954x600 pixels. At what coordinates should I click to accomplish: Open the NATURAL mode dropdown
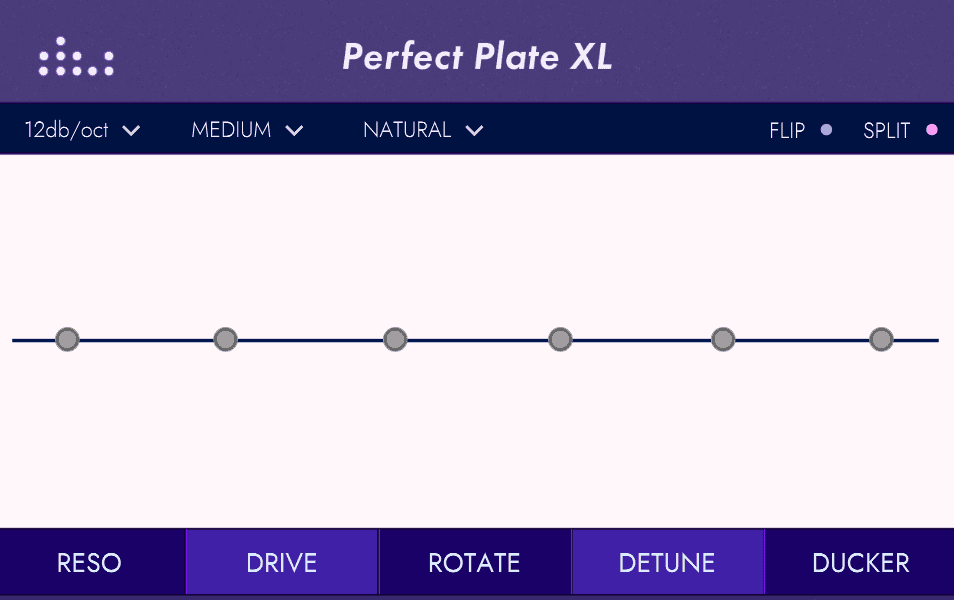tap(423, 130)
